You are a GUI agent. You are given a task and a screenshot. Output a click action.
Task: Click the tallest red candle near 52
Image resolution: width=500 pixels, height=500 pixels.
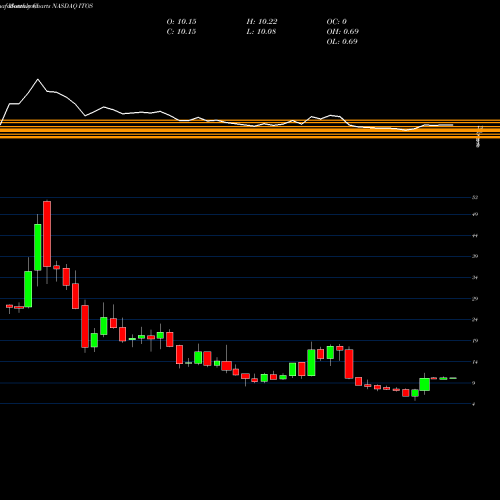pyautogui.click(x=47, y=234)
